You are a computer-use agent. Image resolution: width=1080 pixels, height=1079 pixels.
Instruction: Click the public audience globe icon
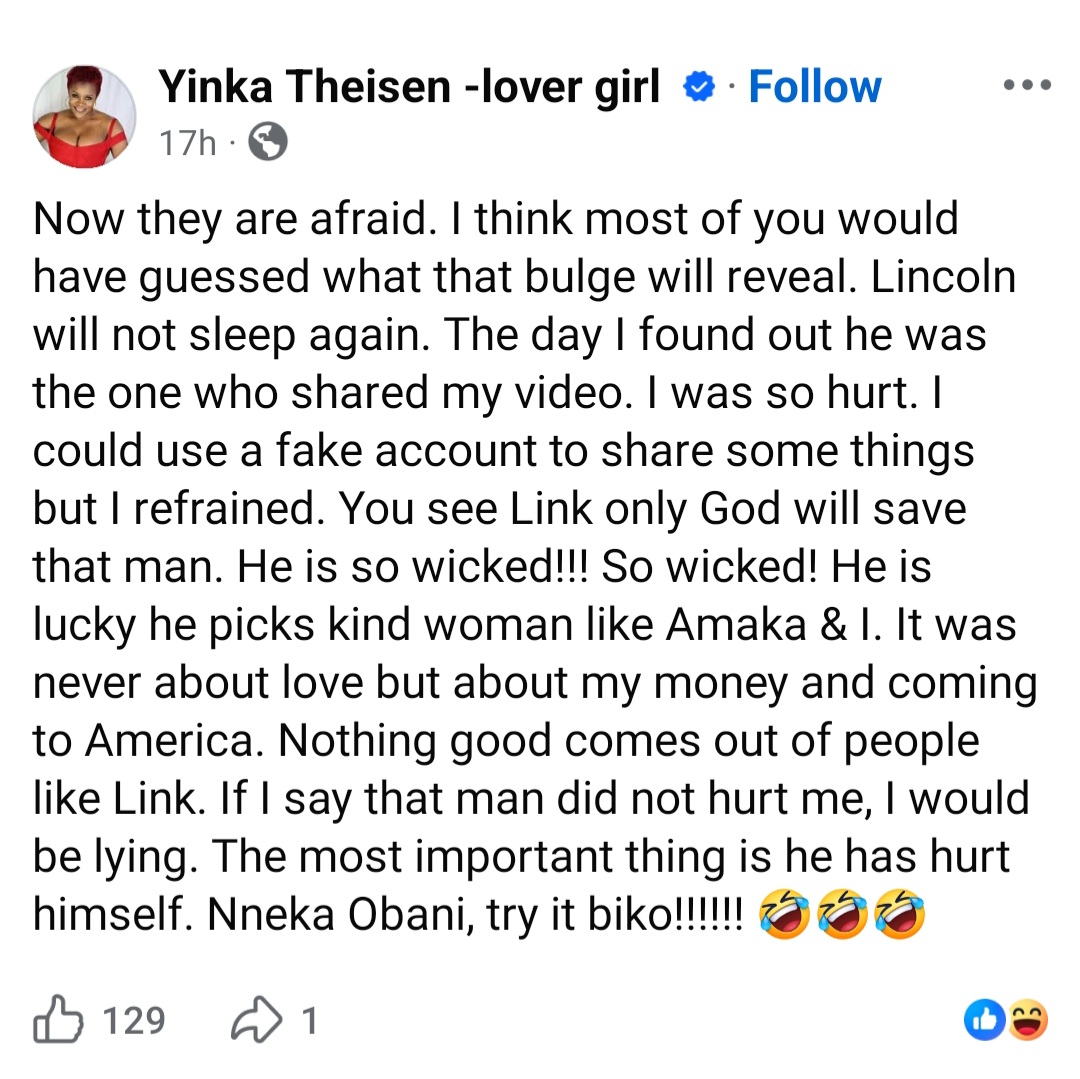tap(267, 143)
